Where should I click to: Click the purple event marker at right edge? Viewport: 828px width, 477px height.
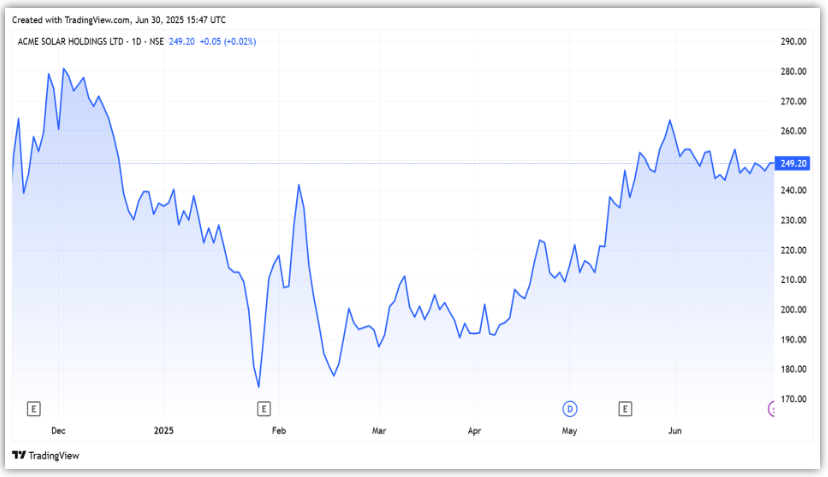click(771, 408)
